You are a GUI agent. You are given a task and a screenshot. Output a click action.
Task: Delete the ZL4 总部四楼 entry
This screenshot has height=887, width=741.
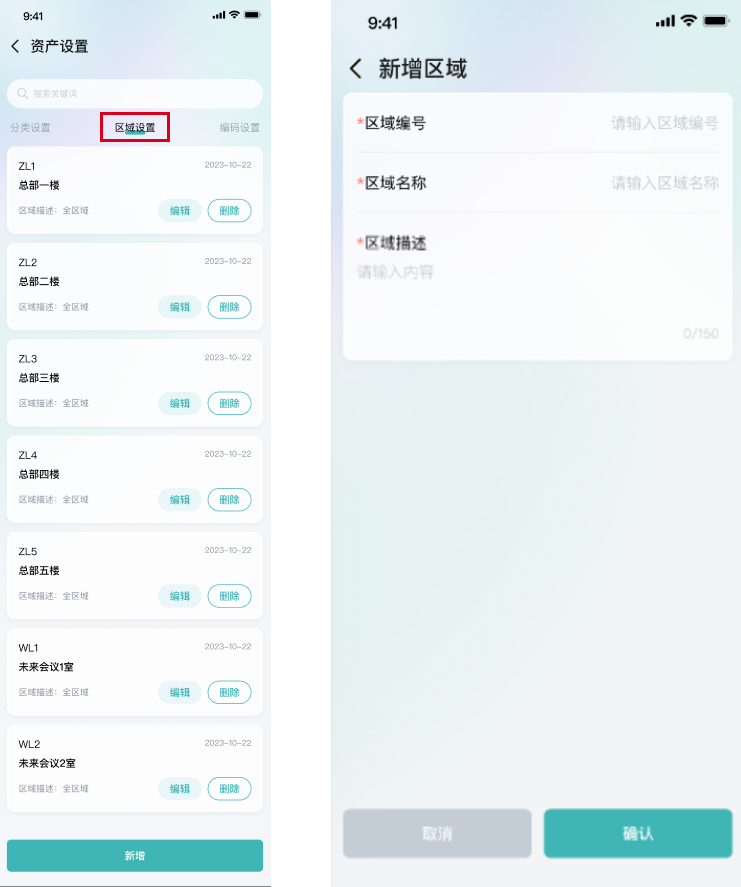click(229, 500)
